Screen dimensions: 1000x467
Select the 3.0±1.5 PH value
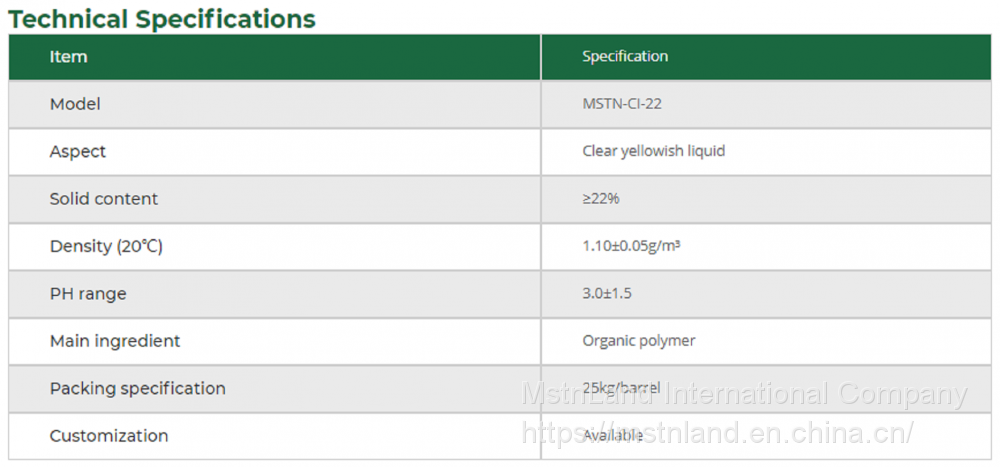tap(607, 294)
